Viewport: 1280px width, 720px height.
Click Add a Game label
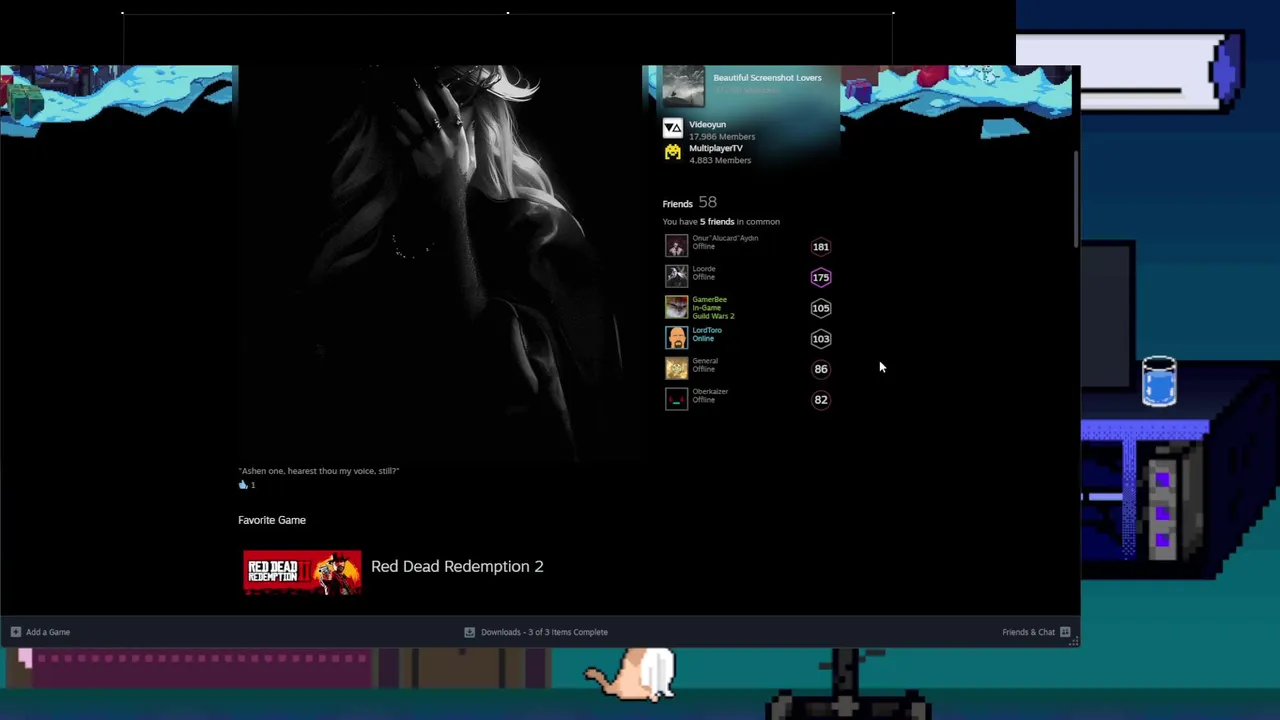[x=48, y=632]
